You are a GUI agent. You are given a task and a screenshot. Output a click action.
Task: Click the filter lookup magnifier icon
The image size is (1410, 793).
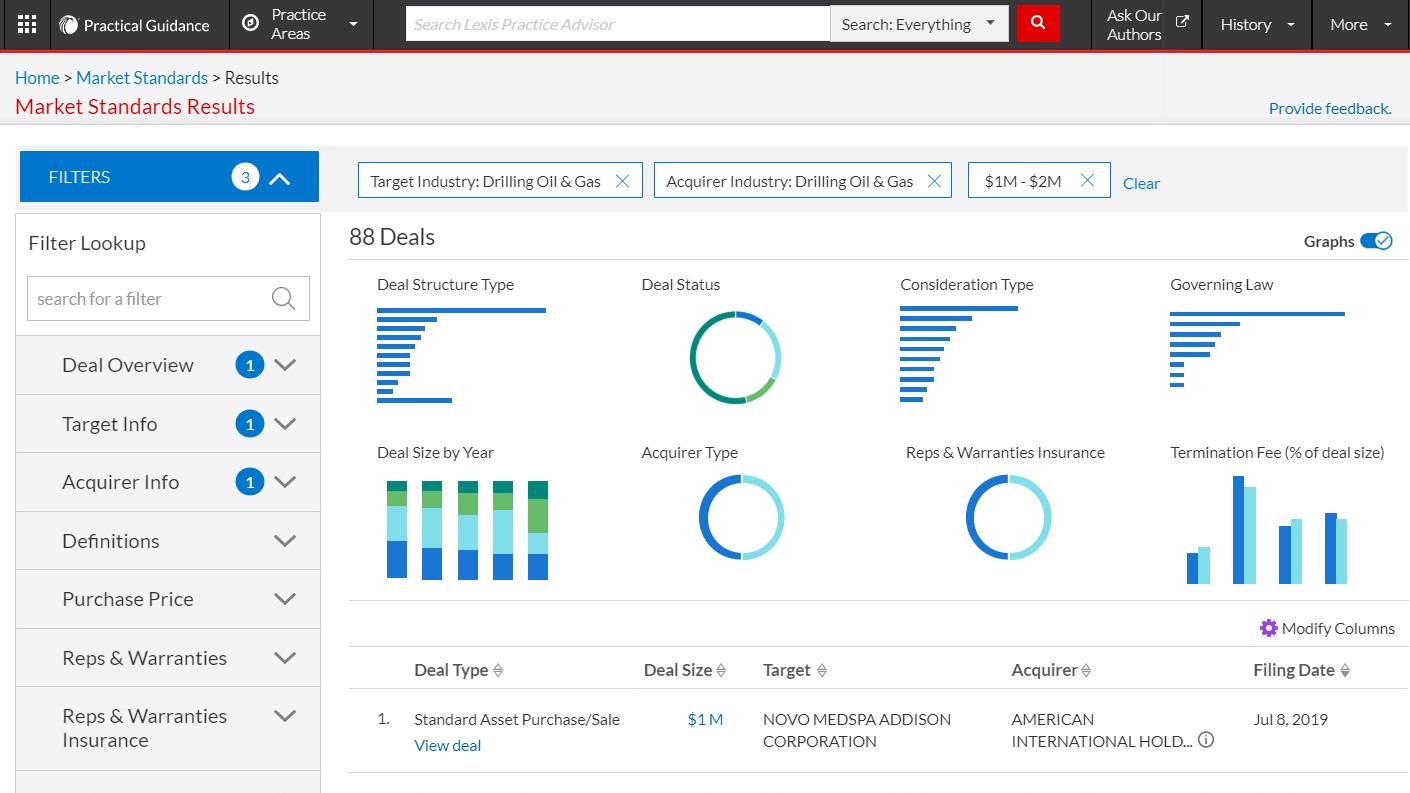[284, 299]
